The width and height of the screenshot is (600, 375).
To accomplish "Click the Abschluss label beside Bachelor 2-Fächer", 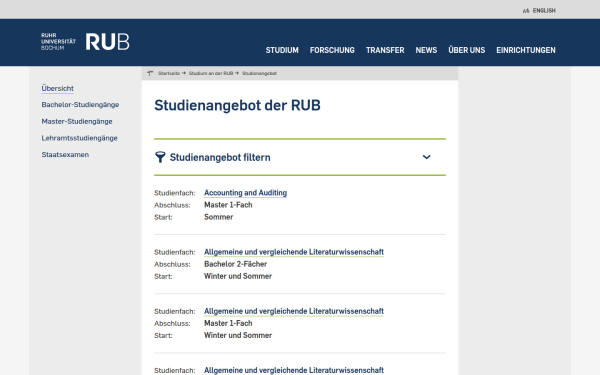I will click(x=172, y=264).
